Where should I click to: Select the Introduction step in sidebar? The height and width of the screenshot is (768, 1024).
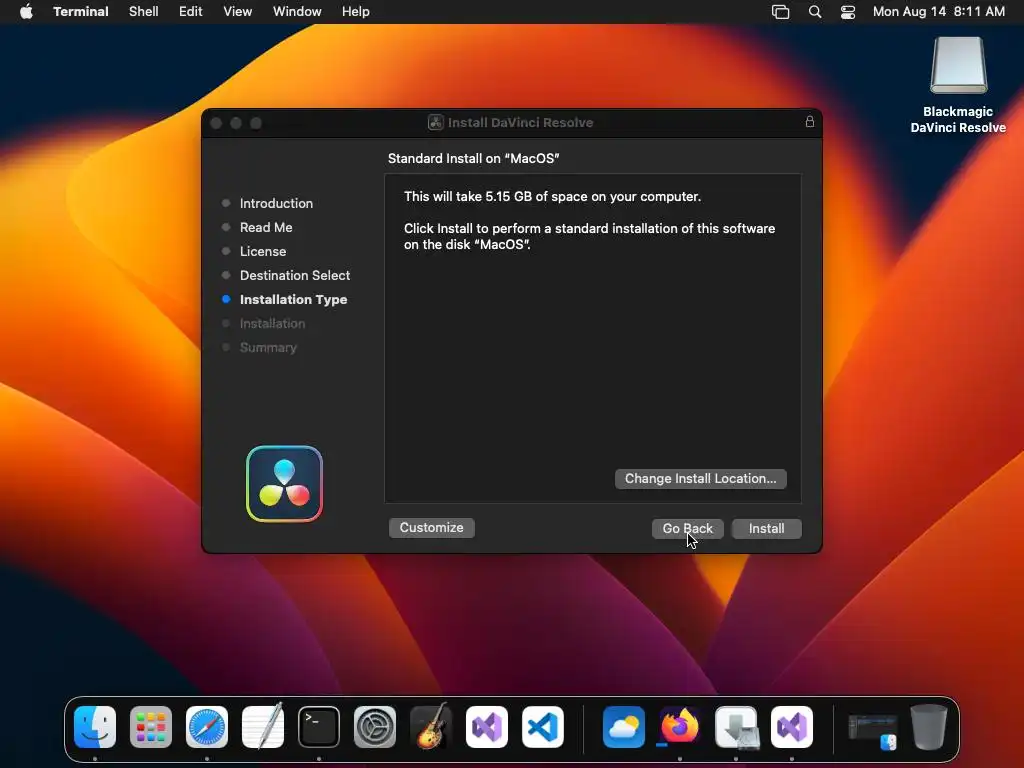pyautogui.click(x=276, y=203)
